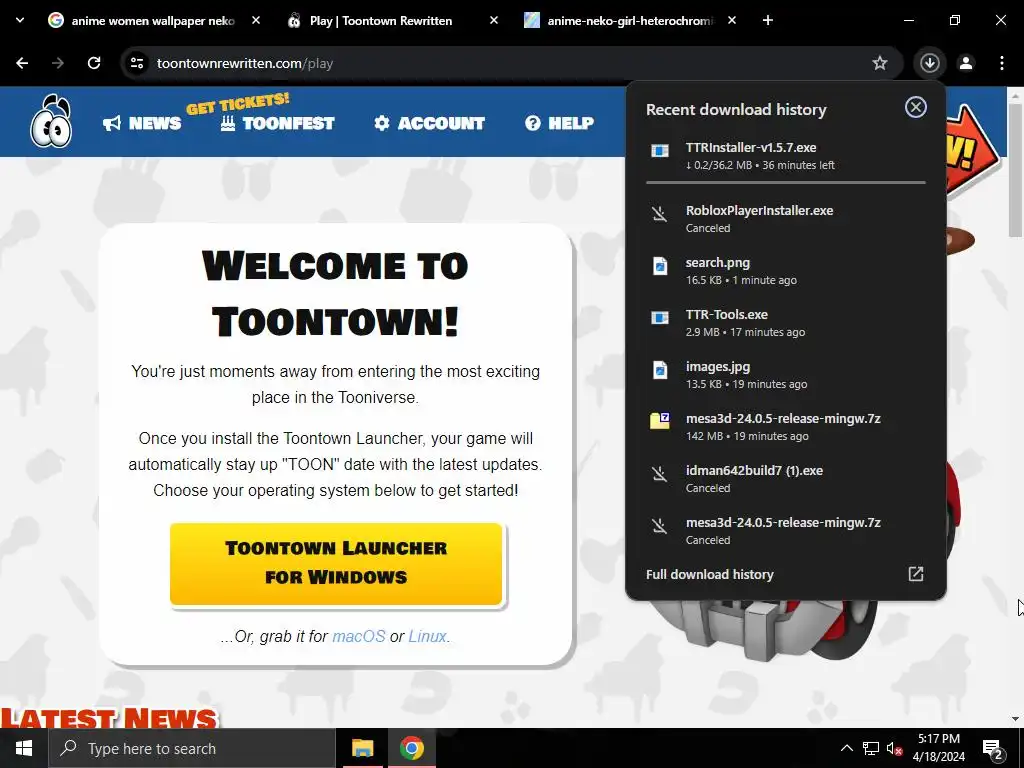Open the notification center icon
The height and width of the screenshot is (768, 1024).
coord(993,749)
